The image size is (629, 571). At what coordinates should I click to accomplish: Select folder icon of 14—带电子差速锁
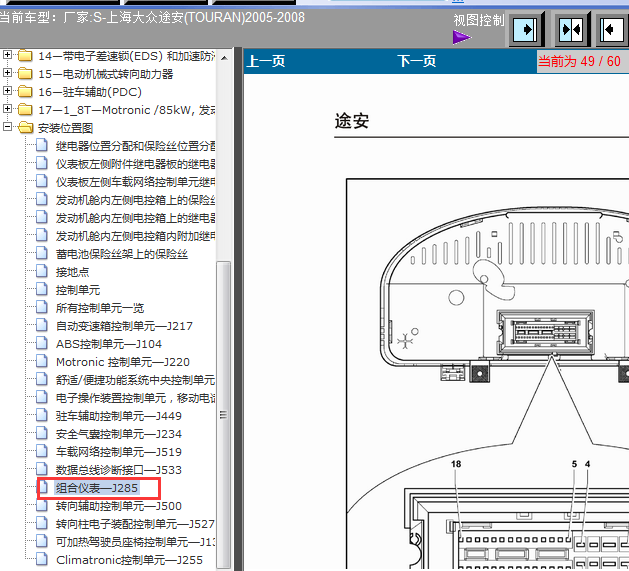pyautogui.click(x=25, y=55)
